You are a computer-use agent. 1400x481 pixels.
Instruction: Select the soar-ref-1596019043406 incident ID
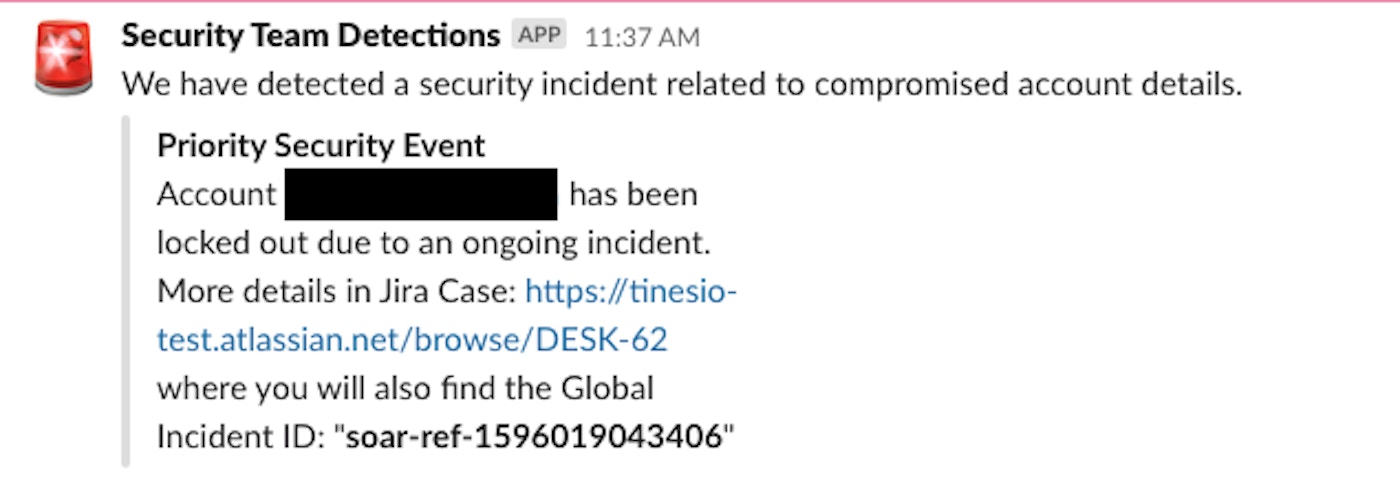coord(533,437)
